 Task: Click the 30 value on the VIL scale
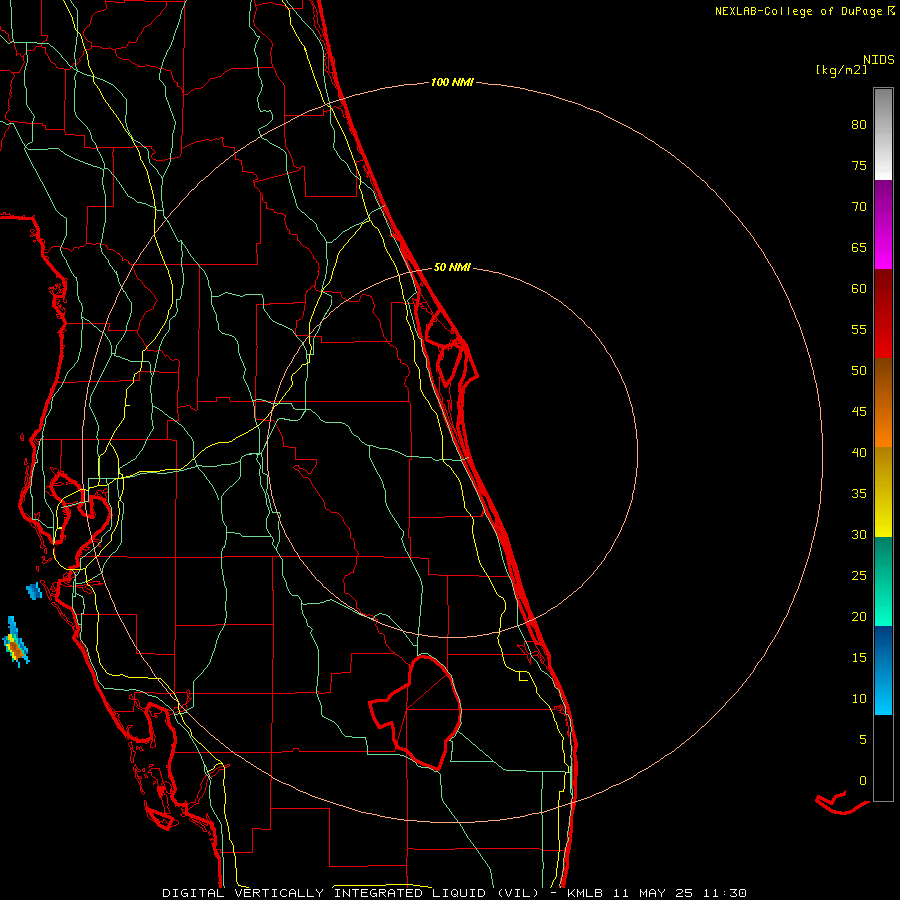click(x=859, y=535)
